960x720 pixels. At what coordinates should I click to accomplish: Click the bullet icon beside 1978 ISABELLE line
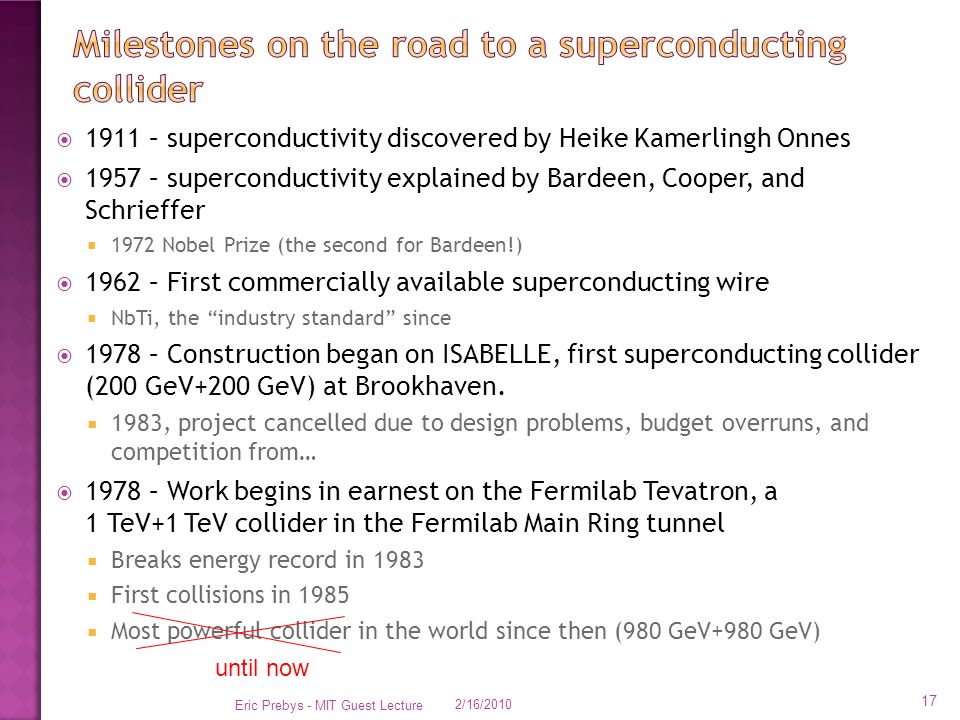[64, 356]
